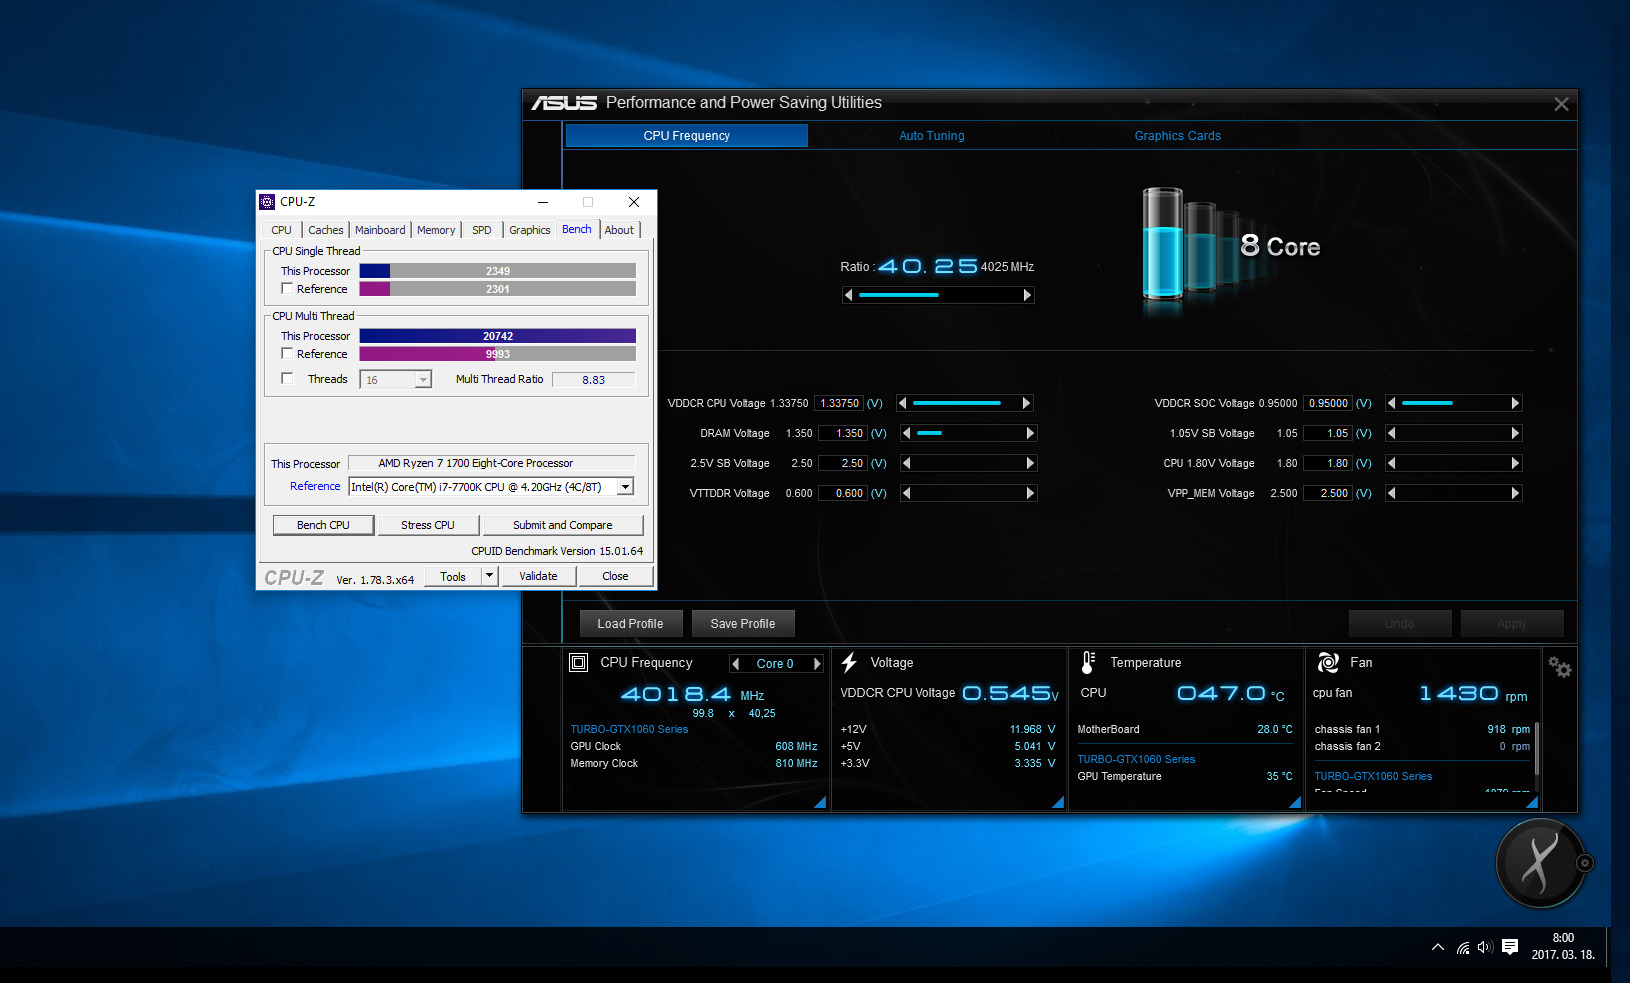Viewport: 1630px width, 983px height.
Task: Decrease VDDCR CPU Voltage with left arrow
Action: point(903,403)
